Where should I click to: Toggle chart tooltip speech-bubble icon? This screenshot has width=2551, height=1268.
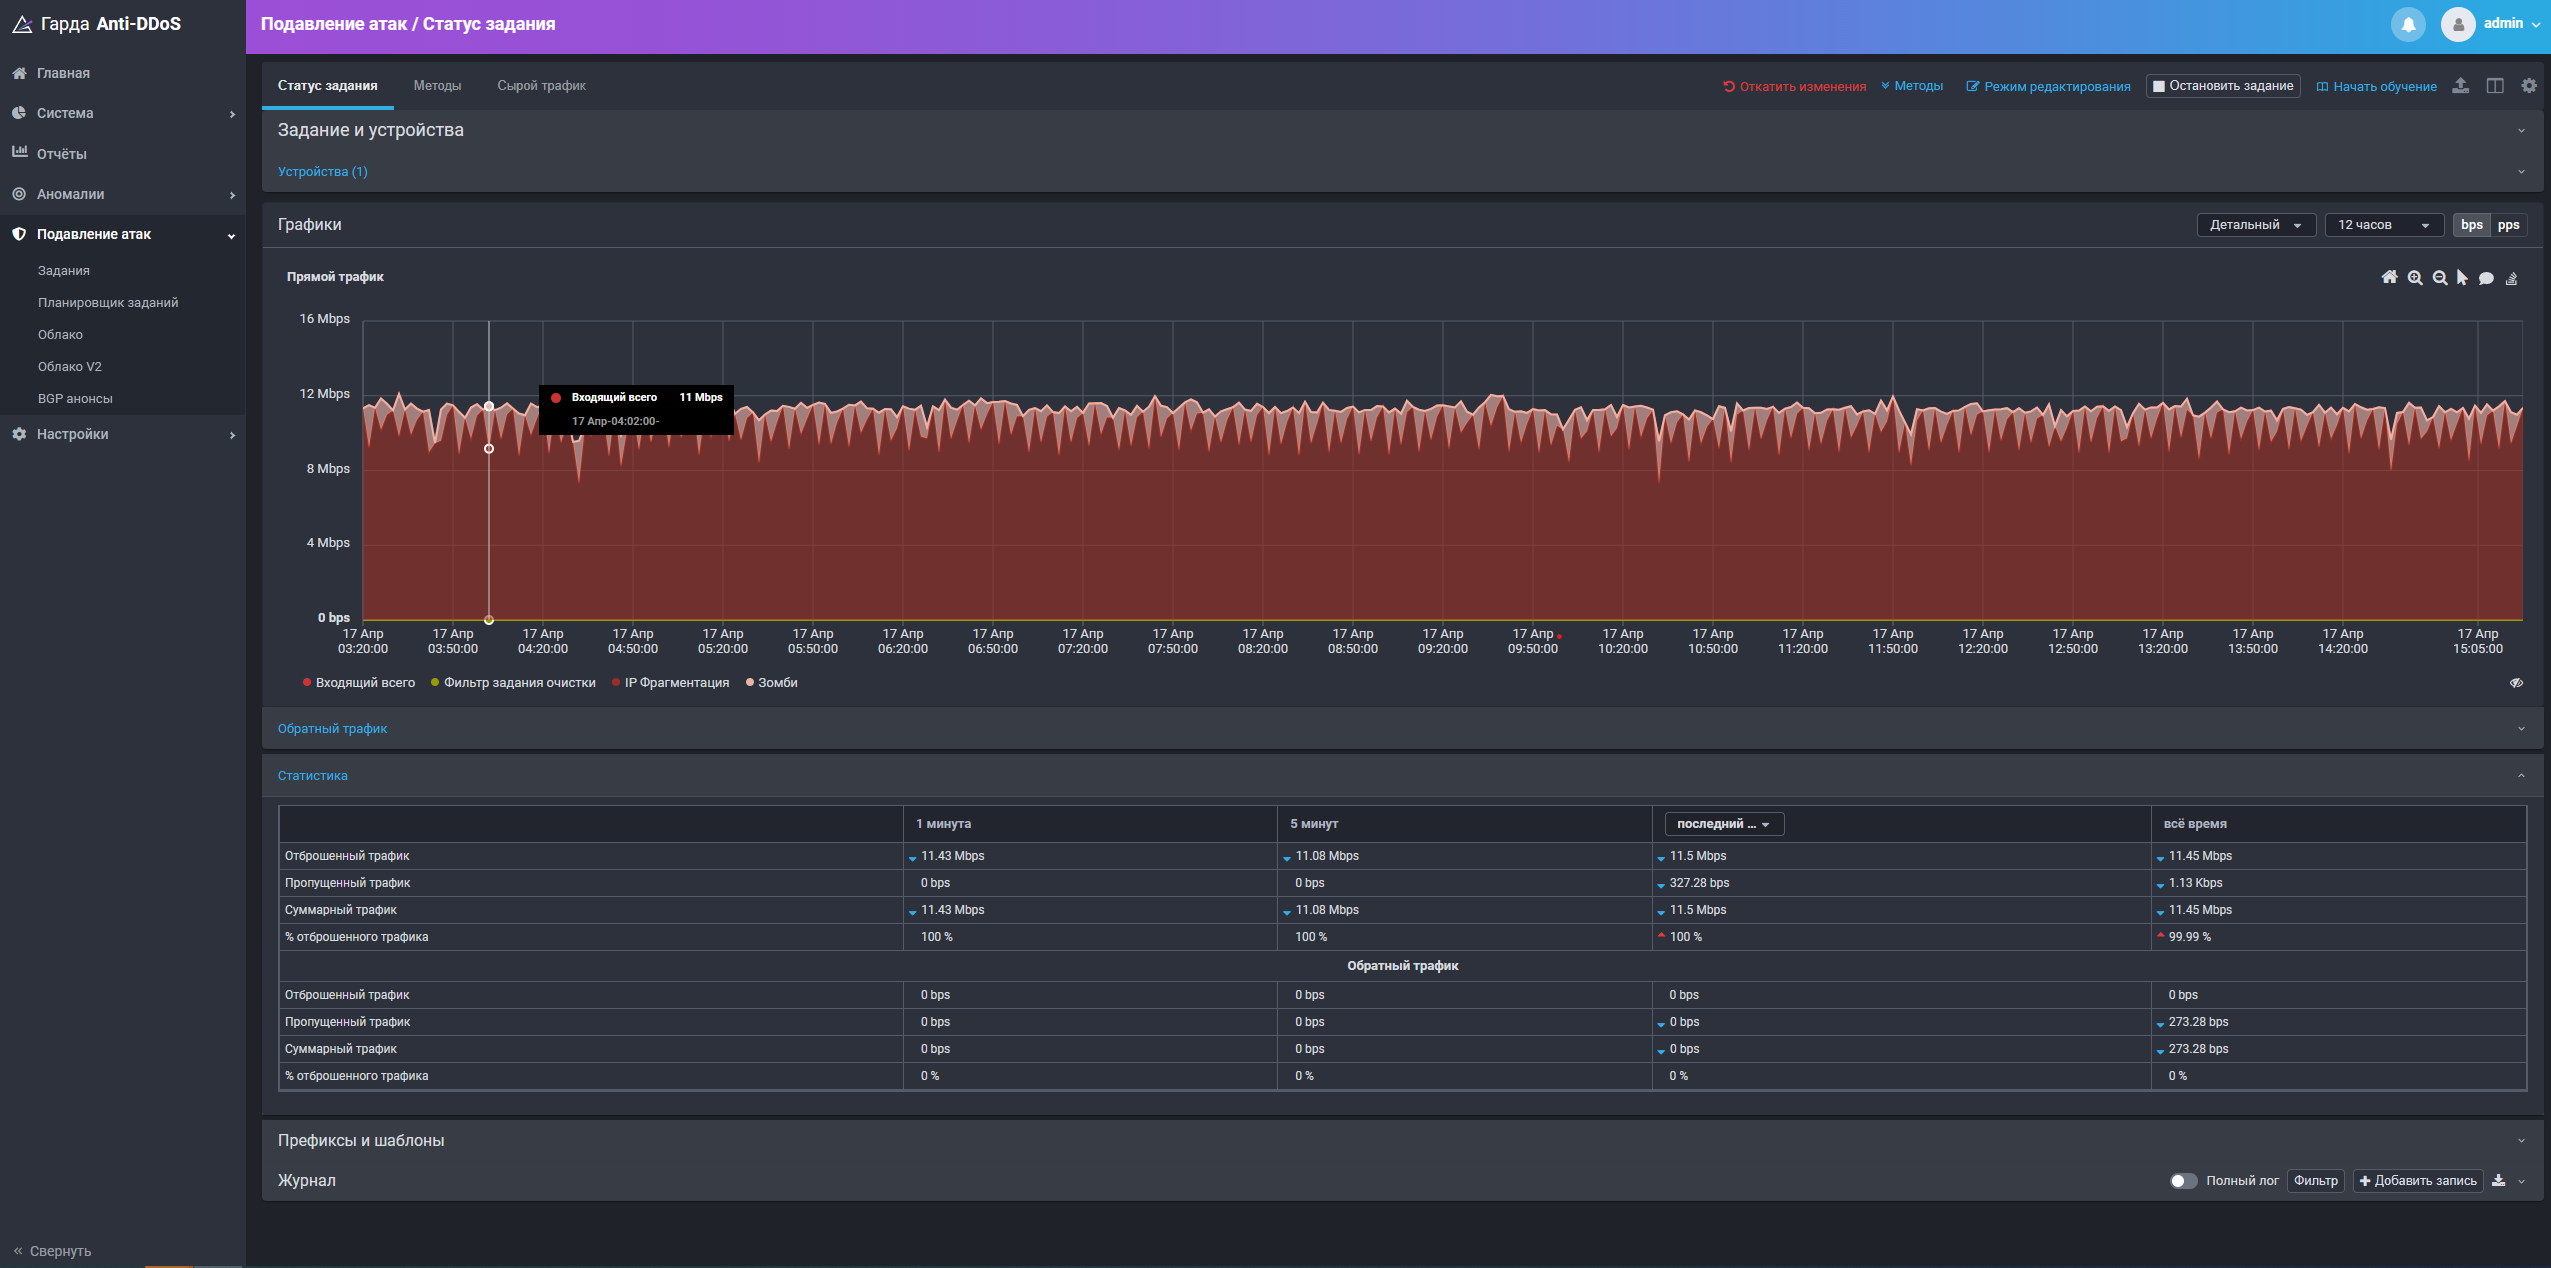click(x=2486, y=278)
